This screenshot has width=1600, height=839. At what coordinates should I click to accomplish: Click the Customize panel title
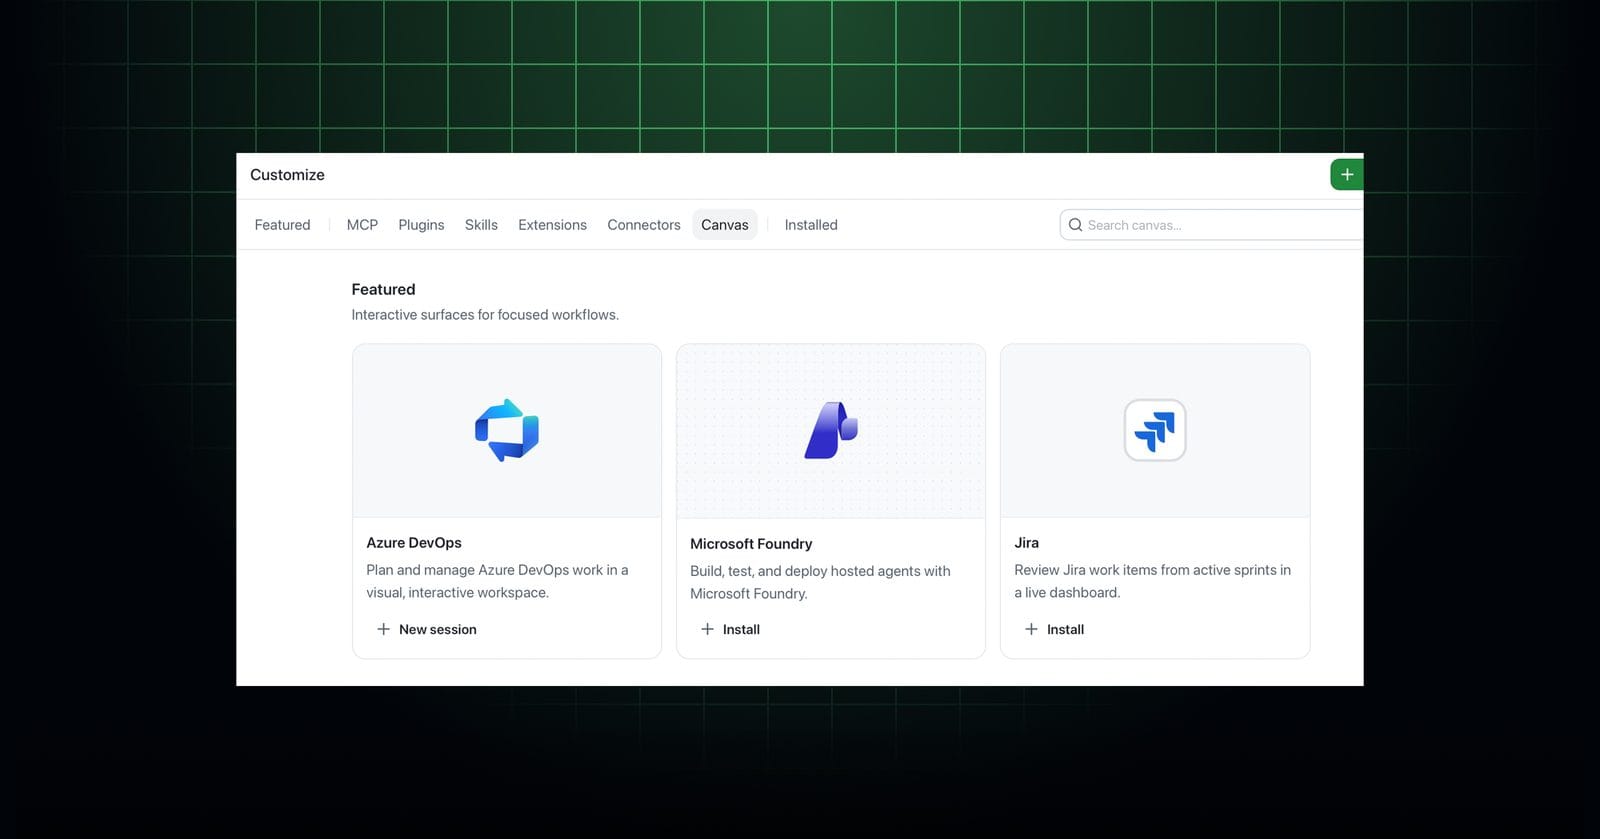(287, 175)
